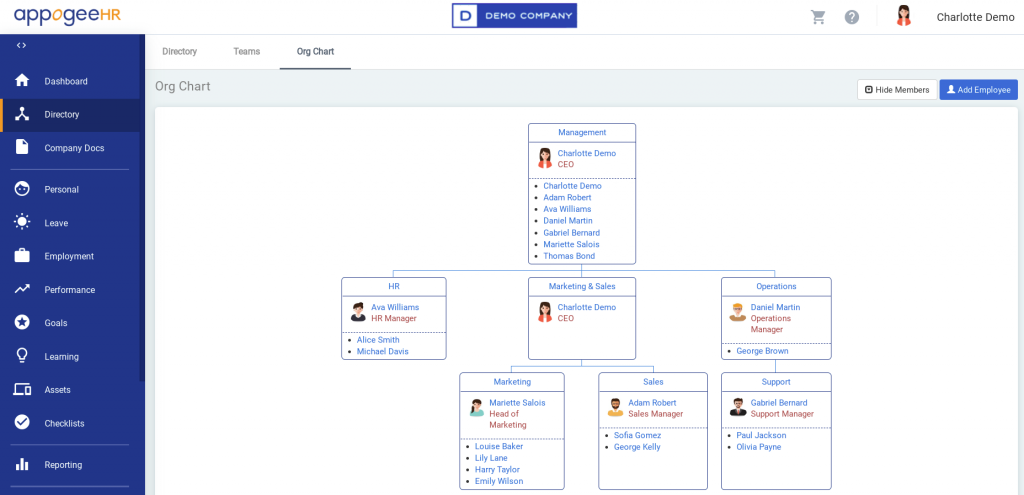Open Performance trend arrow icon
Screen dimensions: 1024x495
pyautogui.click(x=22, y=290)
